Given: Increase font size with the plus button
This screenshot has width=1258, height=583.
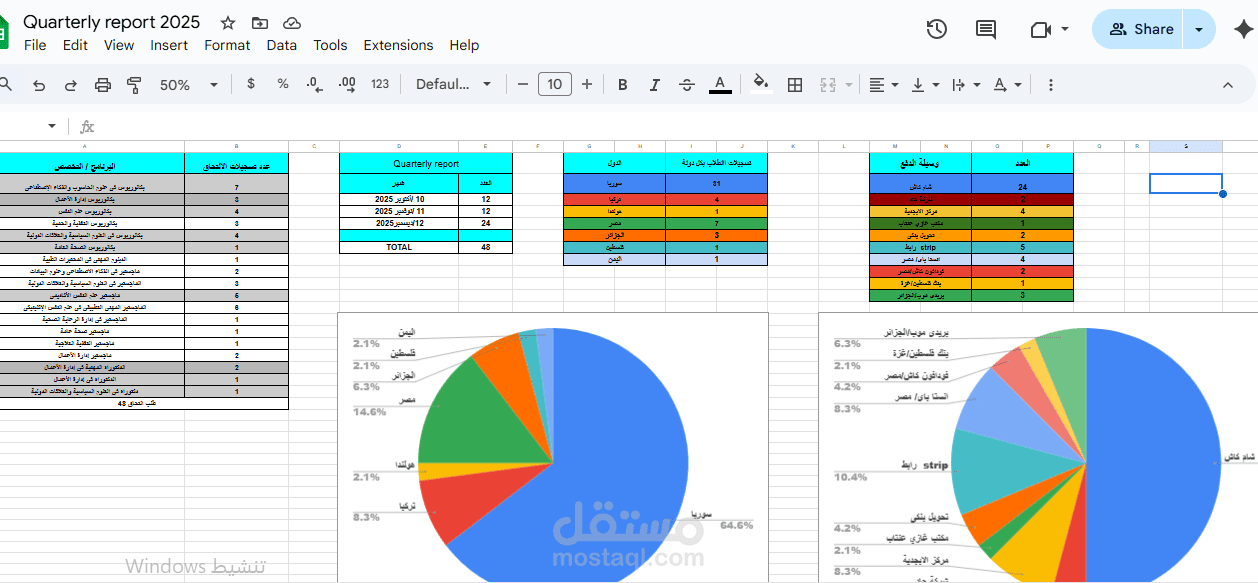Looking at the screenshot, I should click(588, 84).
